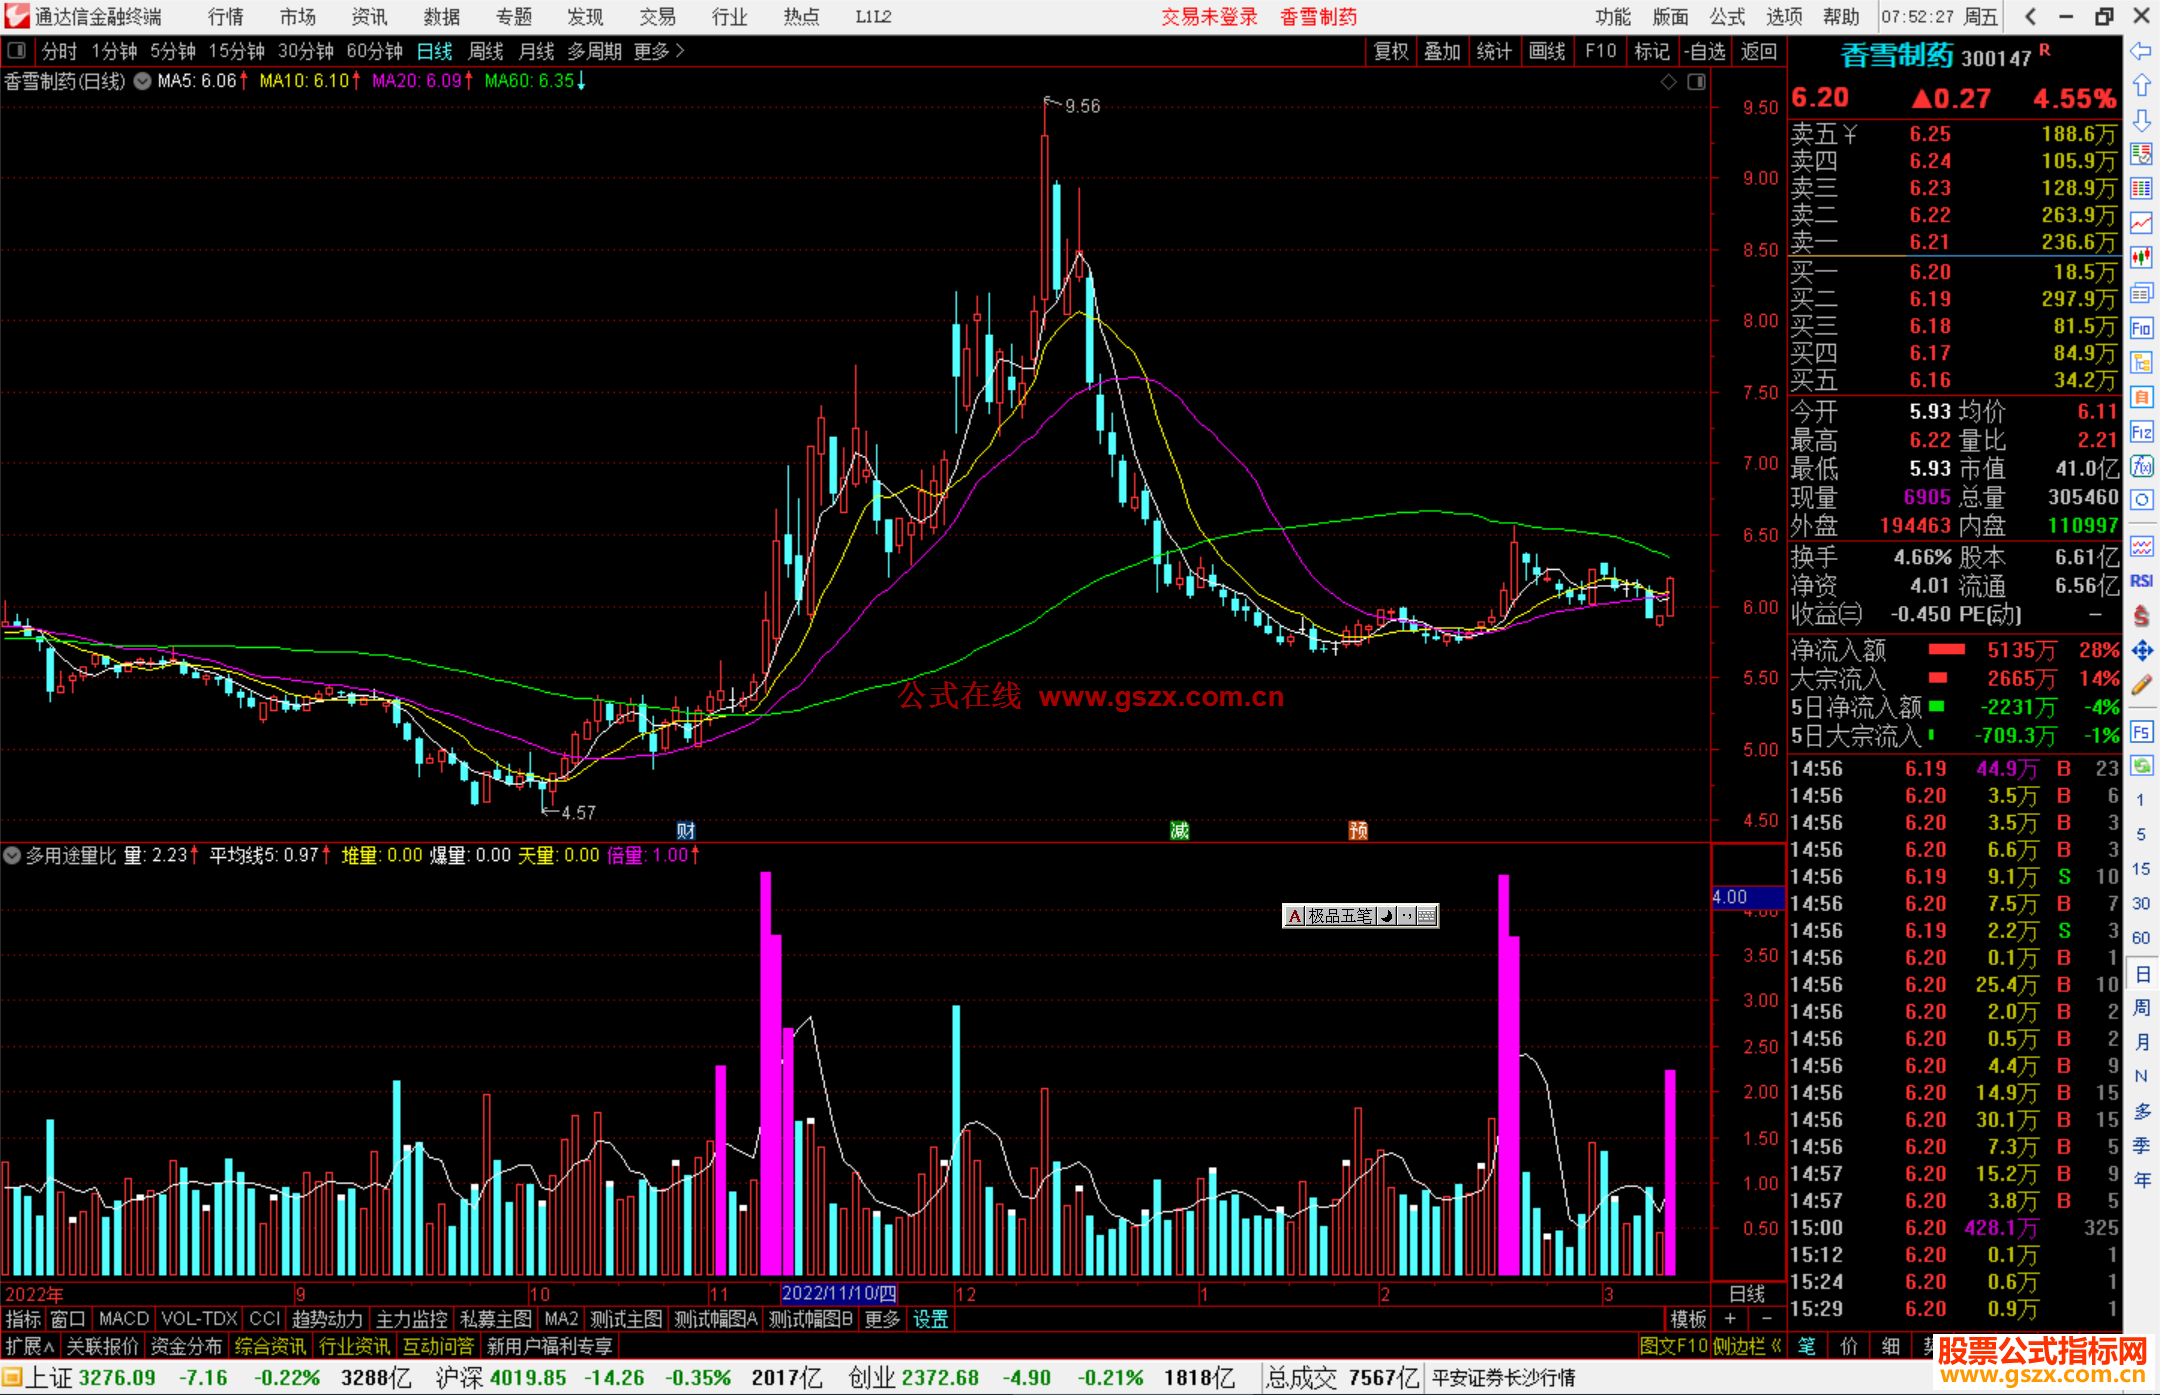This screenshot has width=2160, height=1395.
Task: Click the moon icon on 极品五笔 toolbar
Action: (x=1386, y=916)
